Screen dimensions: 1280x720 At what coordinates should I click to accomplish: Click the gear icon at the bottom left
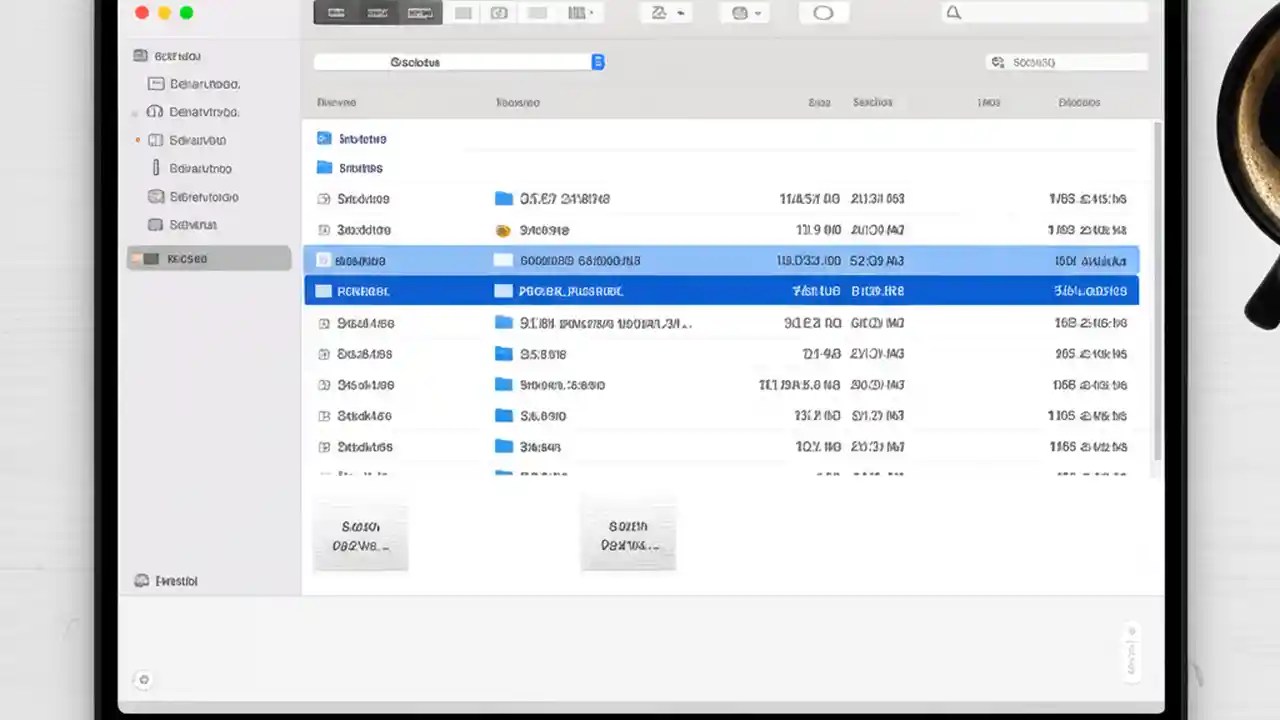pyautogui.click(x=143, y=679)
